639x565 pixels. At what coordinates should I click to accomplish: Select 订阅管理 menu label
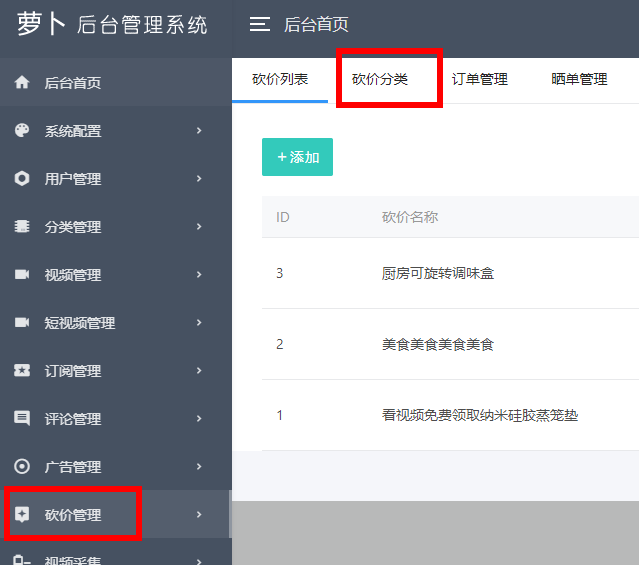(73, 371)
